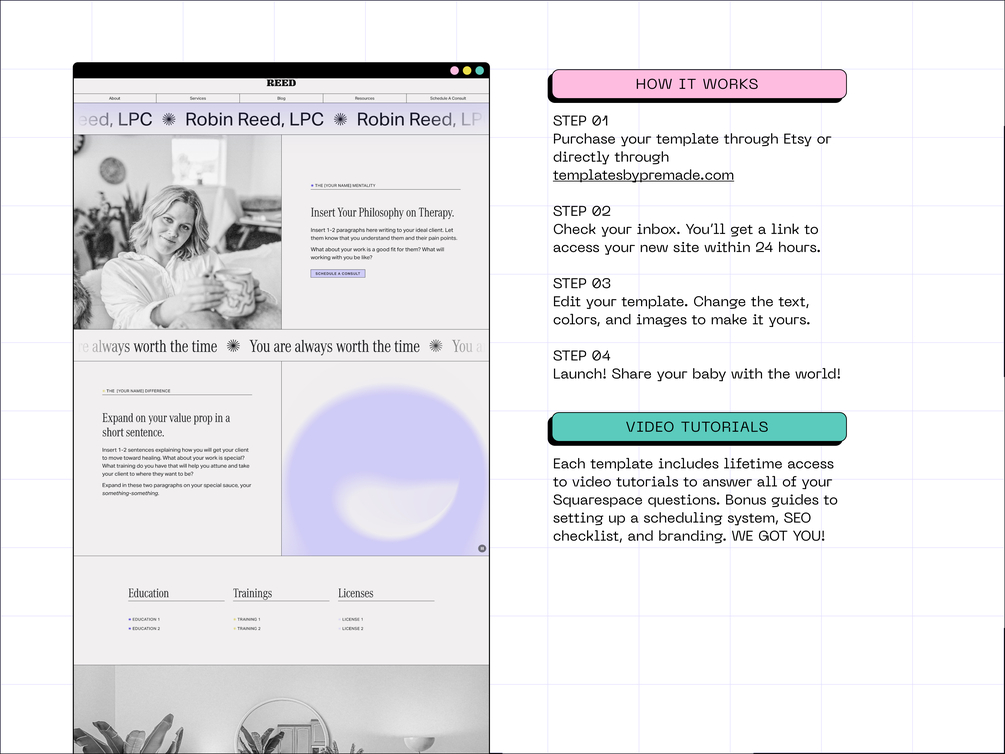
Task: Click the photo of woman holding mug
Action: [x=178, y=232]
